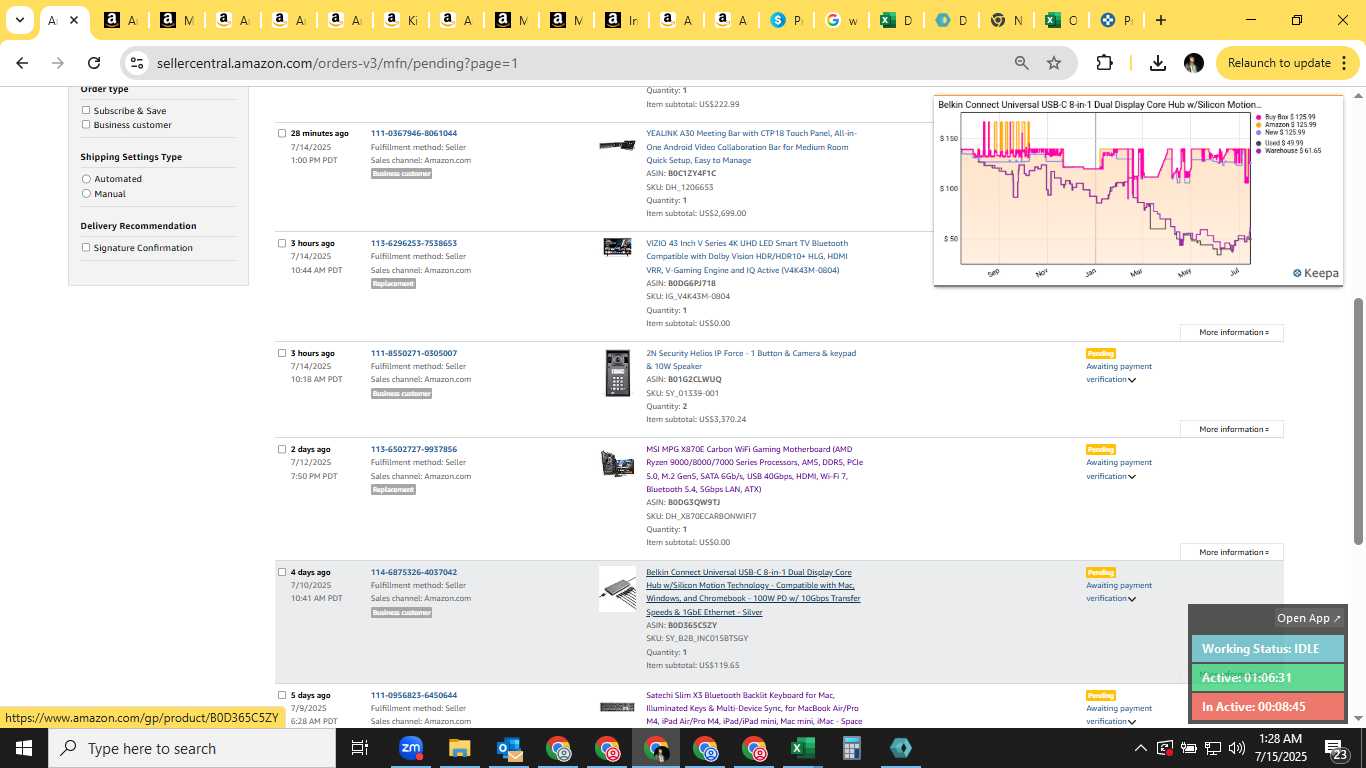
Task: Open the network icon in system tray
Action: (1213, 748)
